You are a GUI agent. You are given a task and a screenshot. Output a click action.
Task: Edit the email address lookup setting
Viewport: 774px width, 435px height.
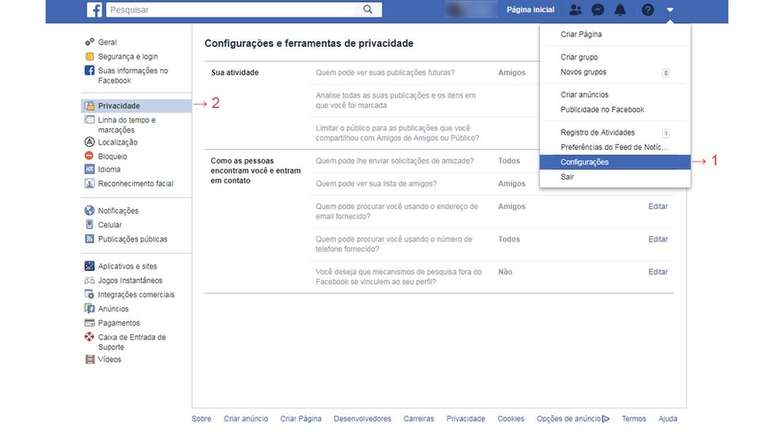pyautogui.click(x=657, y=206)
